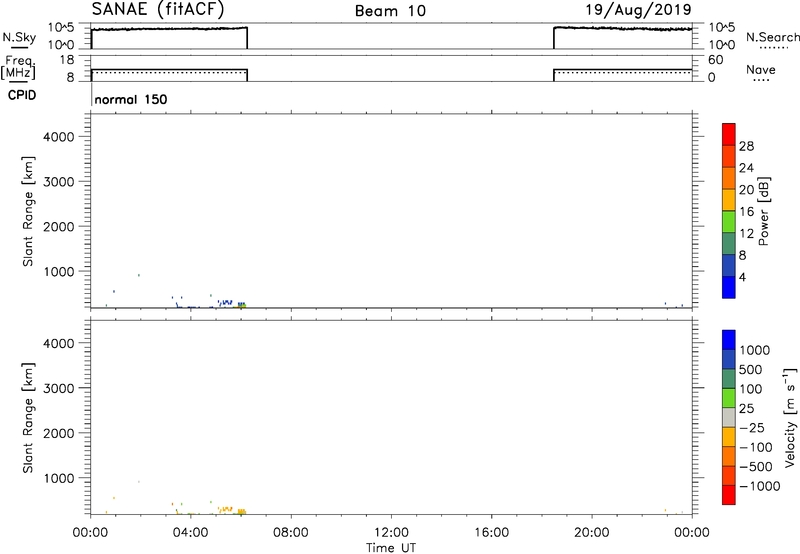Click the 'SANAE (fitACF)' title text
800x554 pixels.
158,9
